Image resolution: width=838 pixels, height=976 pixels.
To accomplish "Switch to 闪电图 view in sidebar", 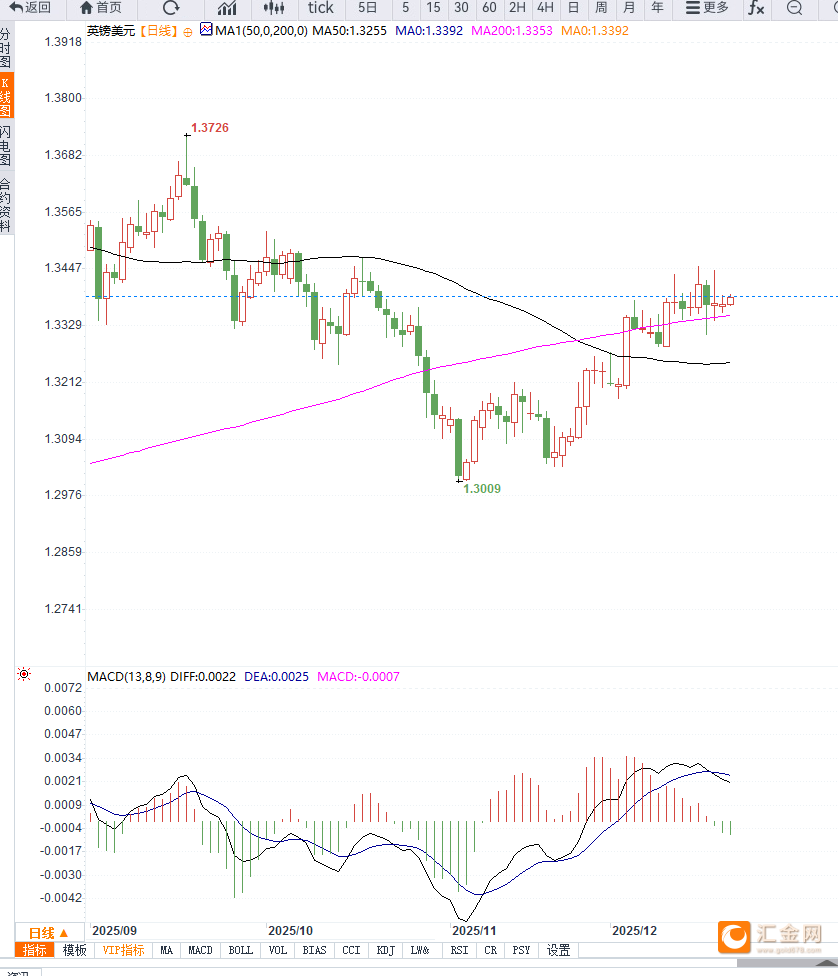I will pos(6,145).
